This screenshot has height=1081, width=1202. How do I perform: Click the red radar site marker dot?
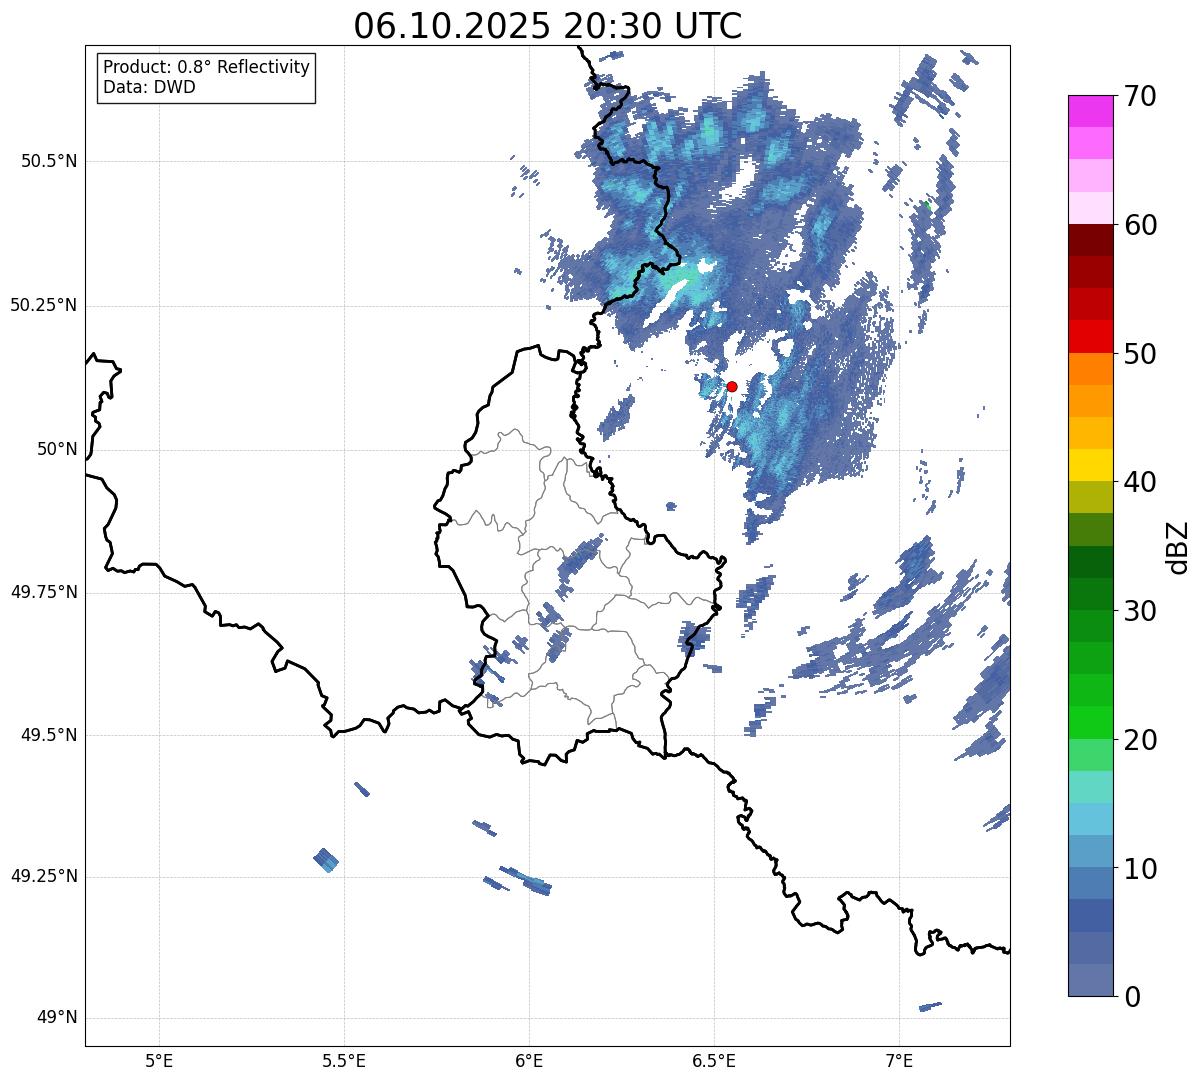click(732, 386)
